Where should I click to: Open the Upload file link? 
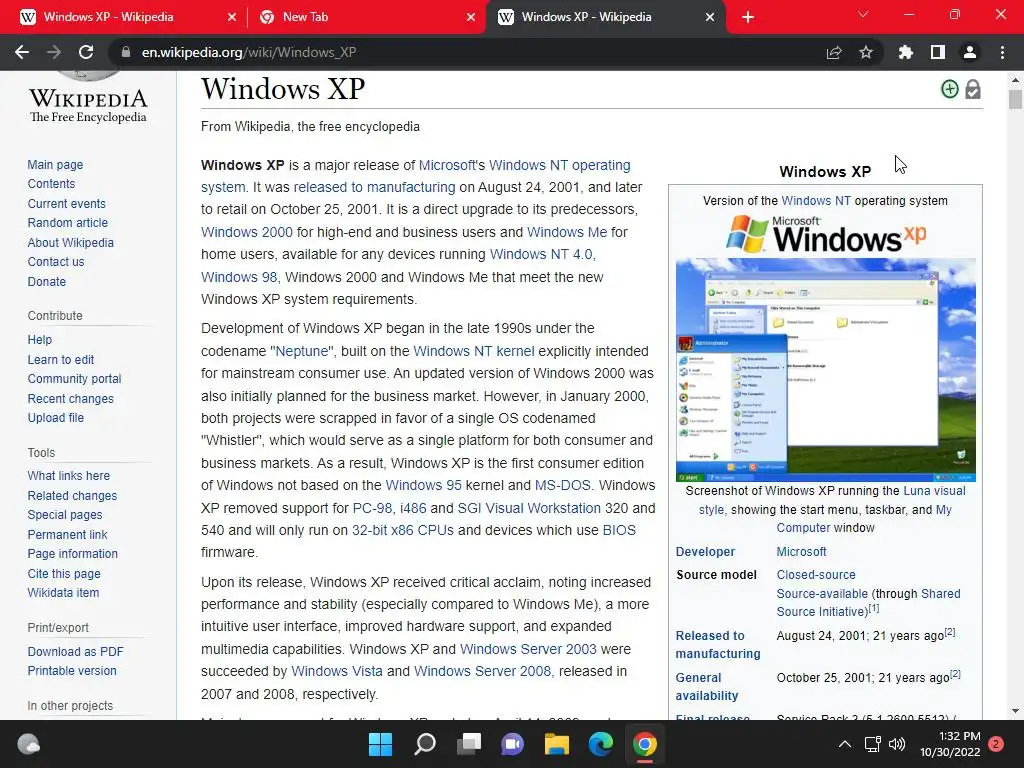(56, 417)
